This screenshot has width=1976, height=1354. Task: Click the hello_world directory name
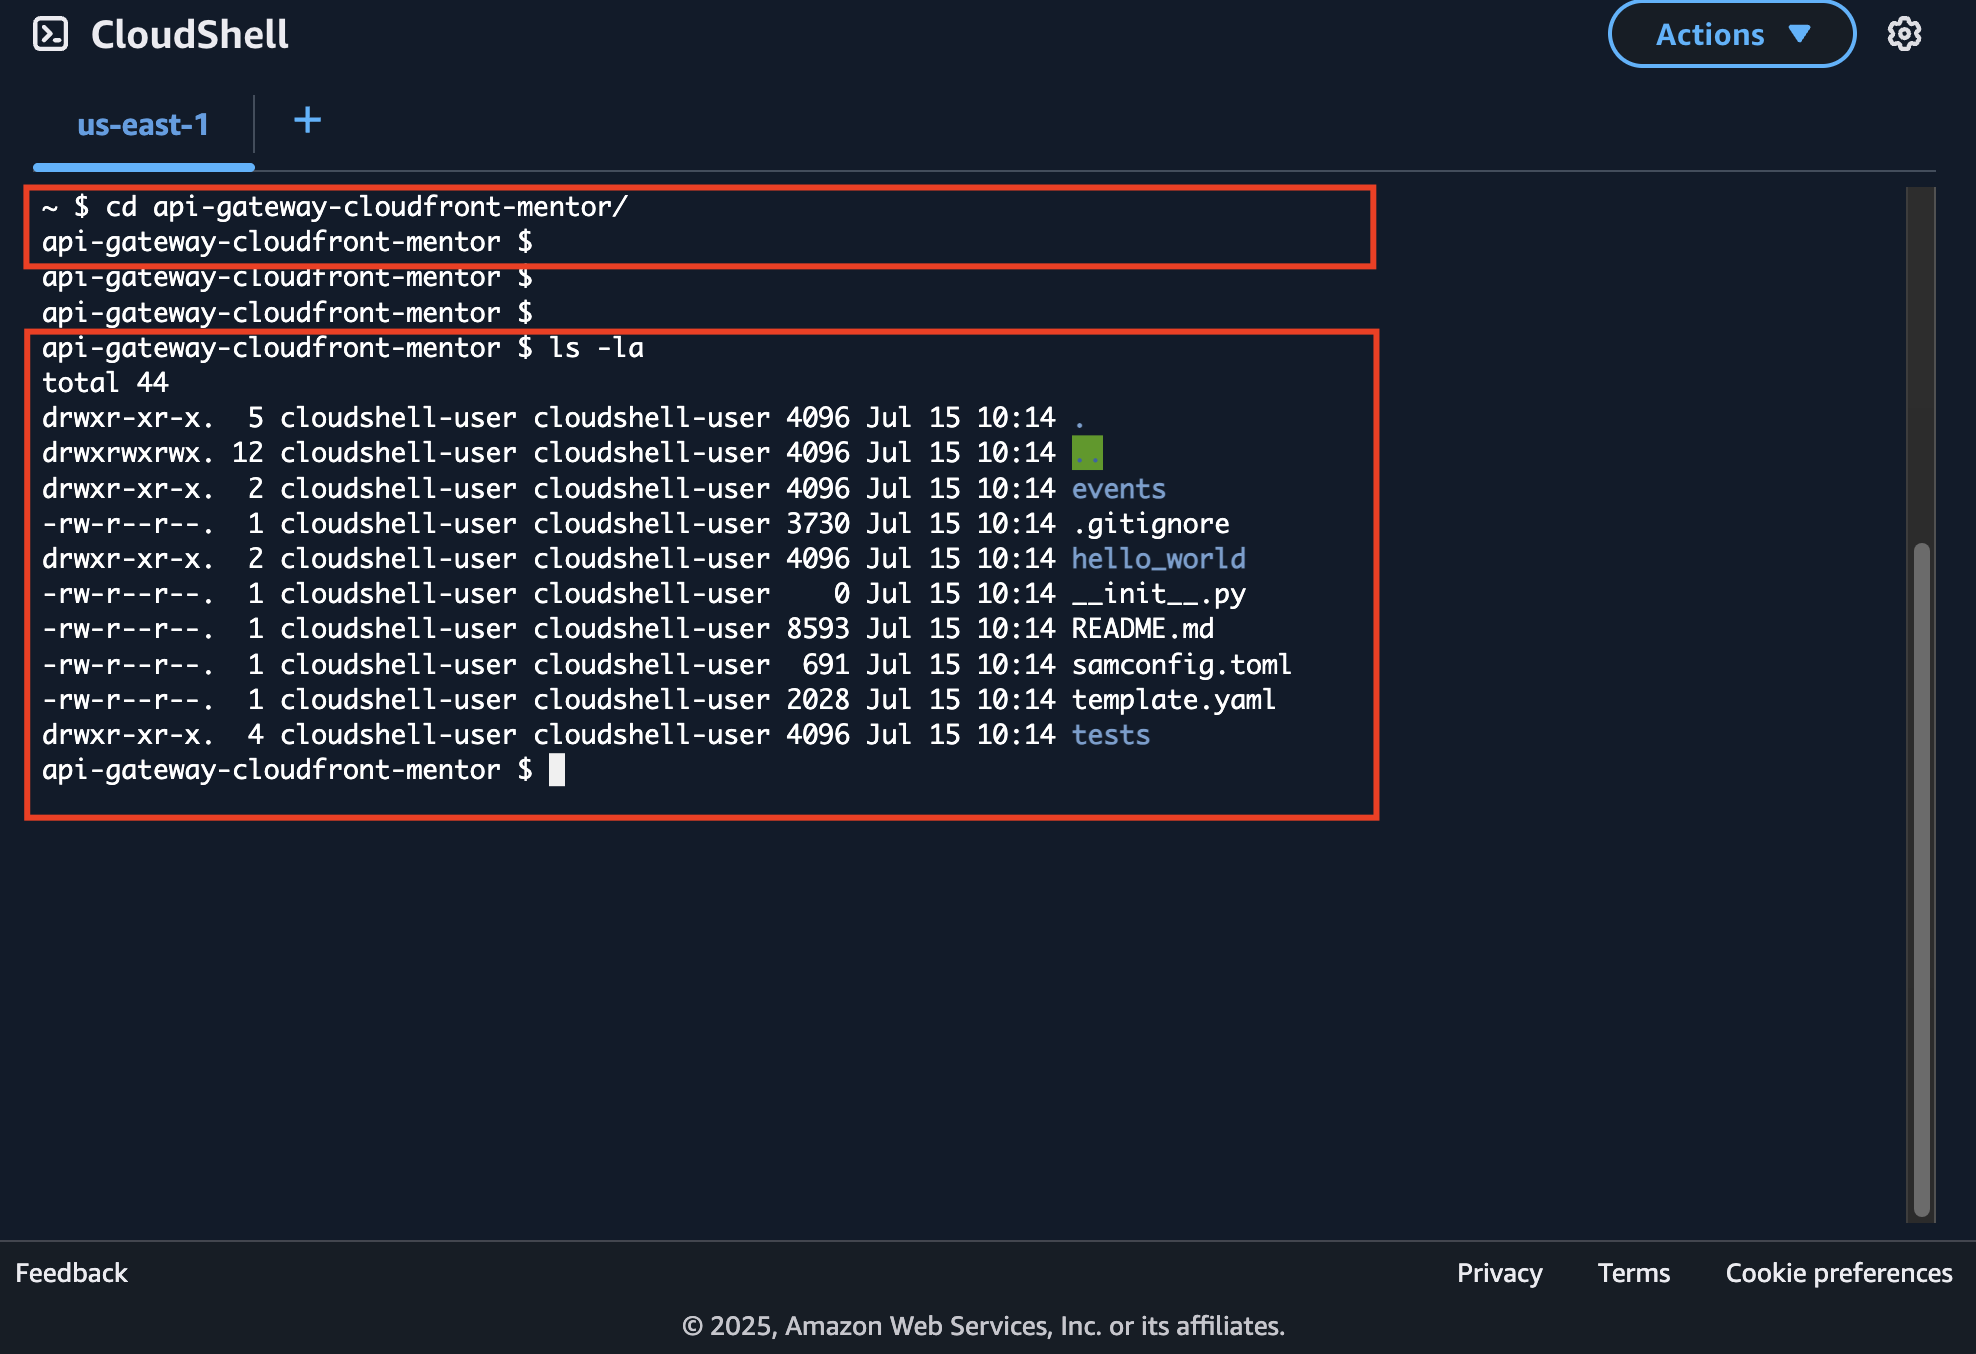(1158, 559)
